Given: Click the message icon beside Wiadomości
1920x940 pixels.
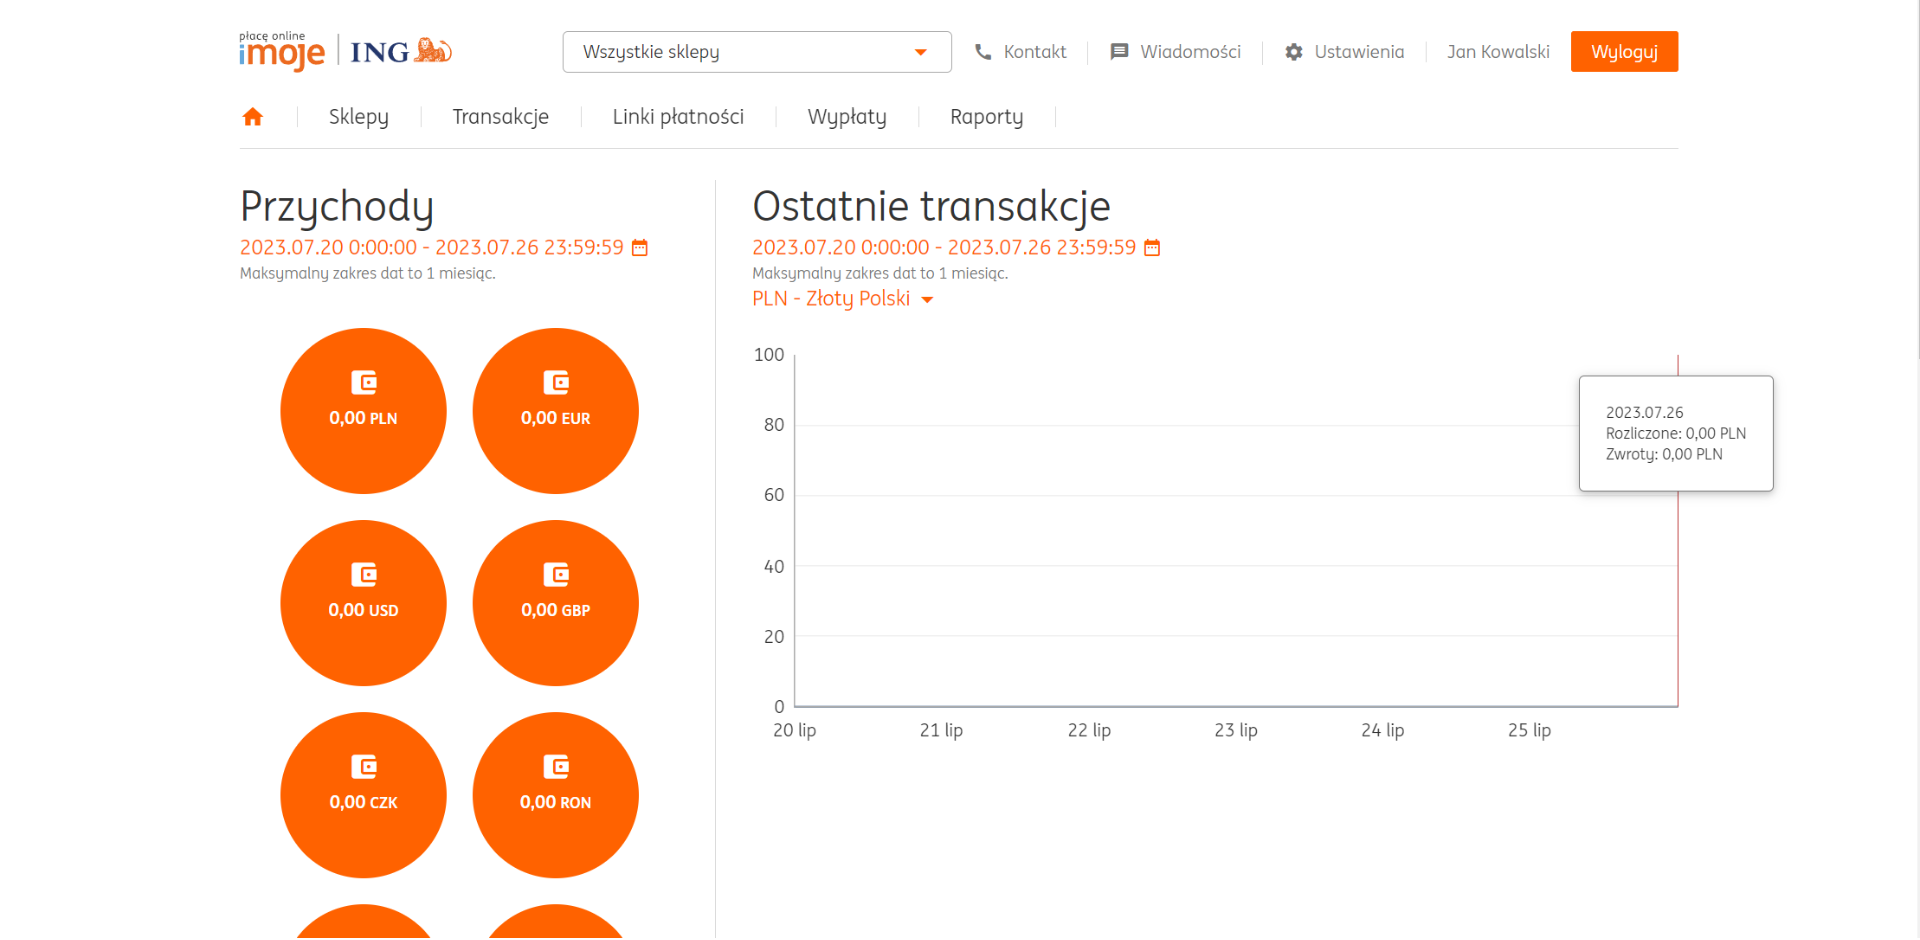Looking at the screenshot, I should click(x=1119, y=52).
